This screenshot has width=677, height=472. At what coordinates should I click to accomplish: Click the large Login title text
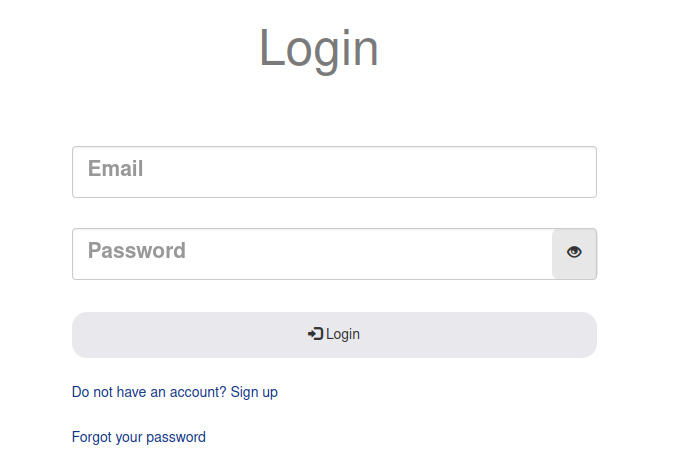319,48
